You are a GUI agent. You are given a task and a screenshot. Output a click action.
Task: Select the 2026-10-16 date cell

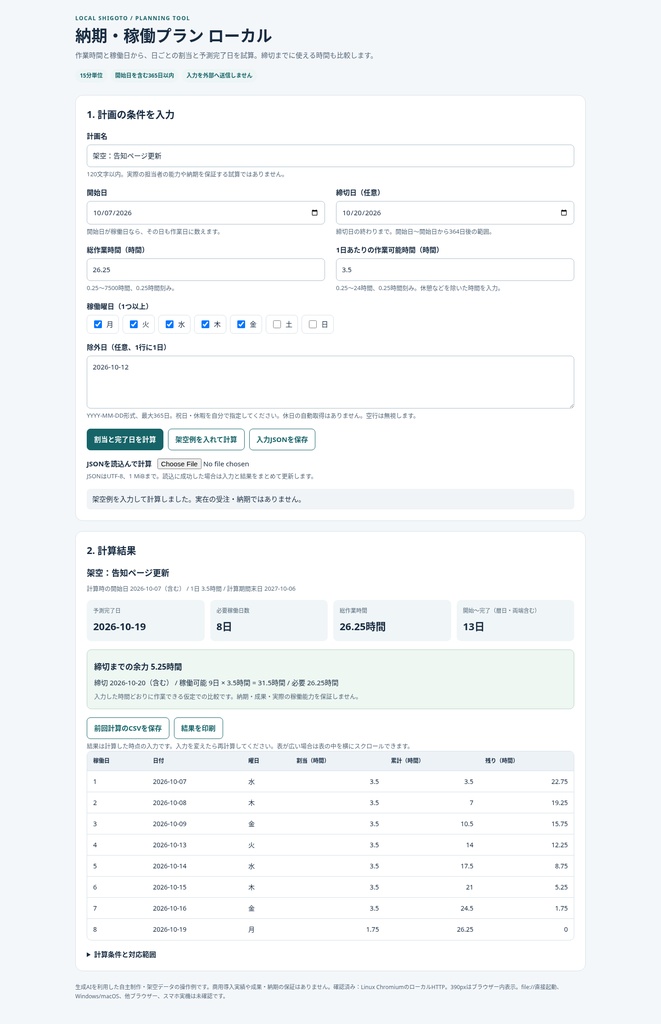(170, 908)
